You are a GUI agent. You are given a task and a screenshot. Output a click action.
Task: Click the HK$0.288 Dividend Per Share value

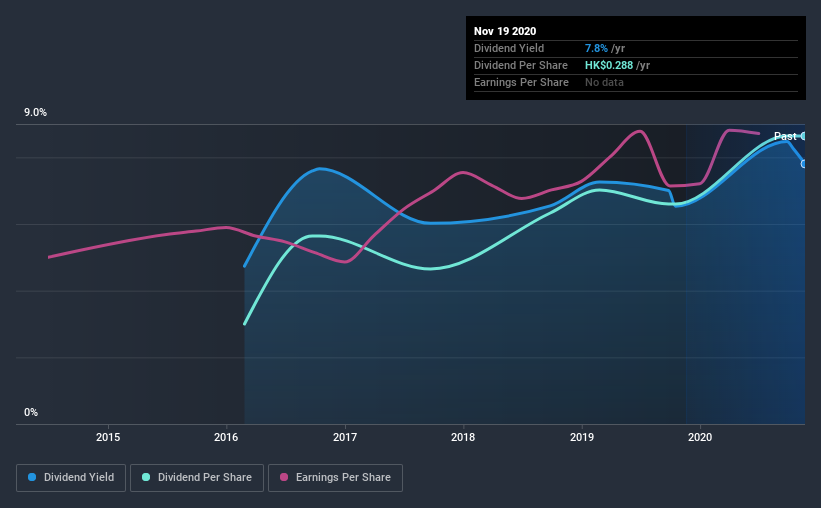609,65
